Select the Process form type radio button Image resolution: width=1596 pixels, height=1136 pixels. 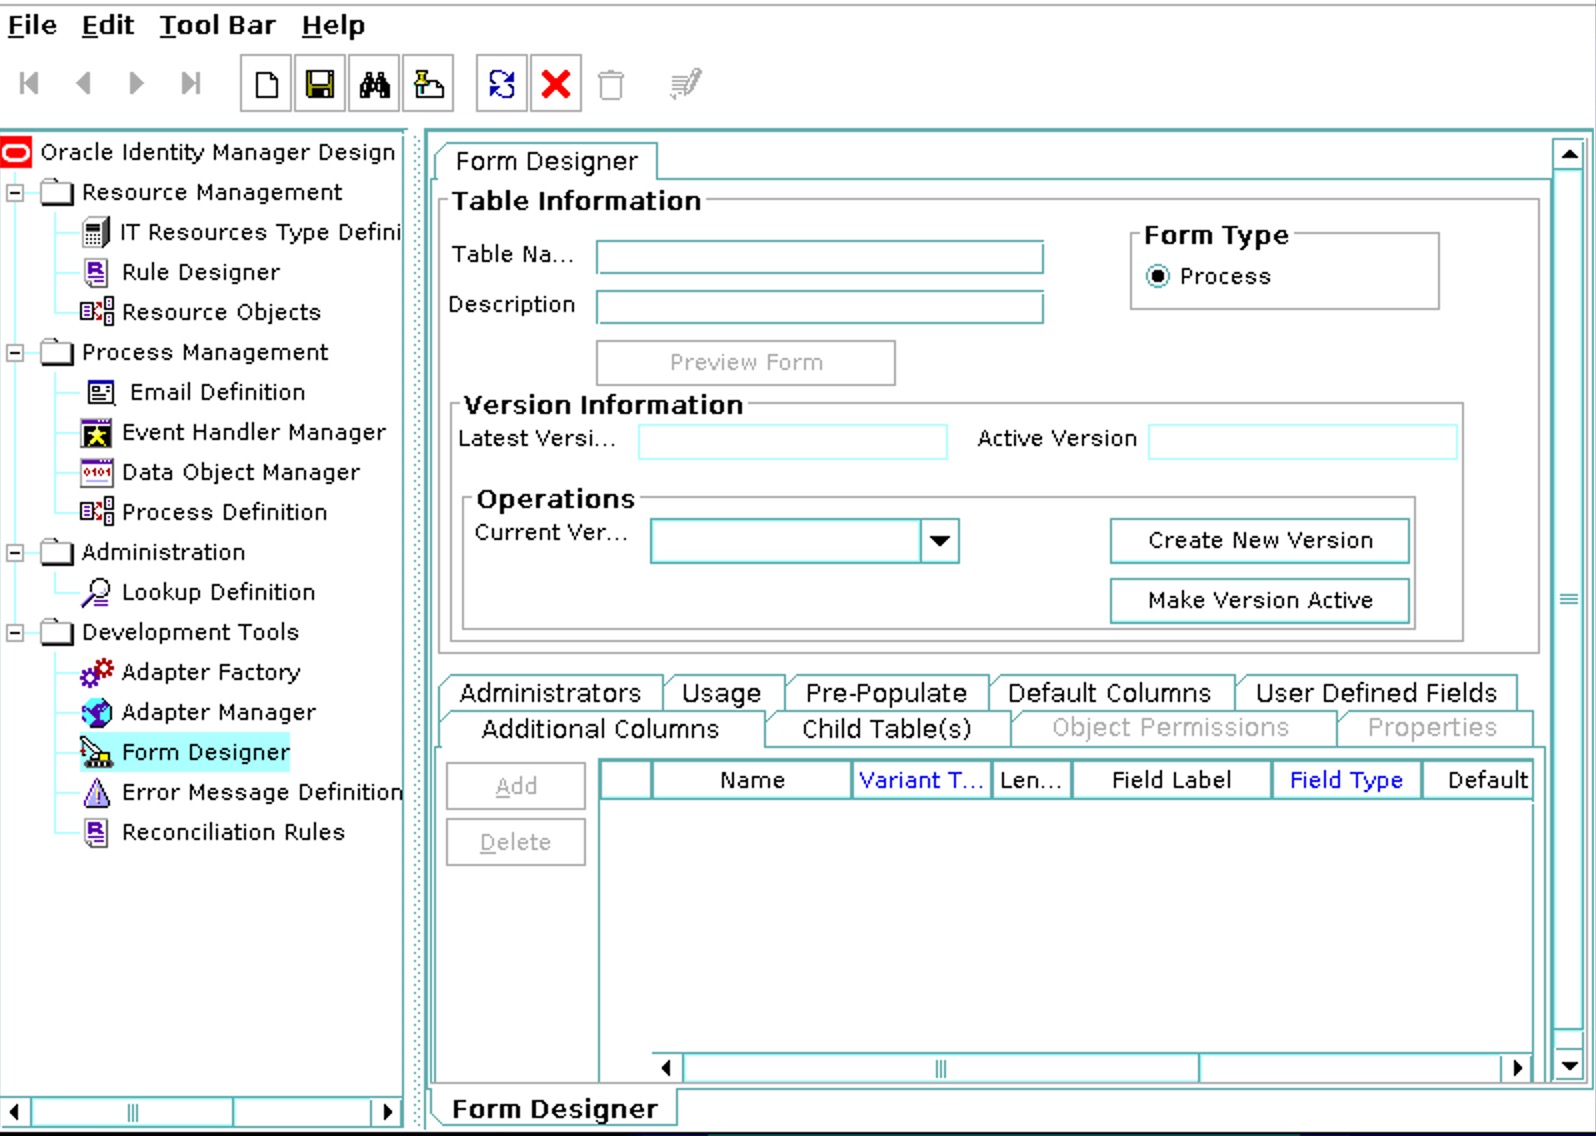[1157, 276]
